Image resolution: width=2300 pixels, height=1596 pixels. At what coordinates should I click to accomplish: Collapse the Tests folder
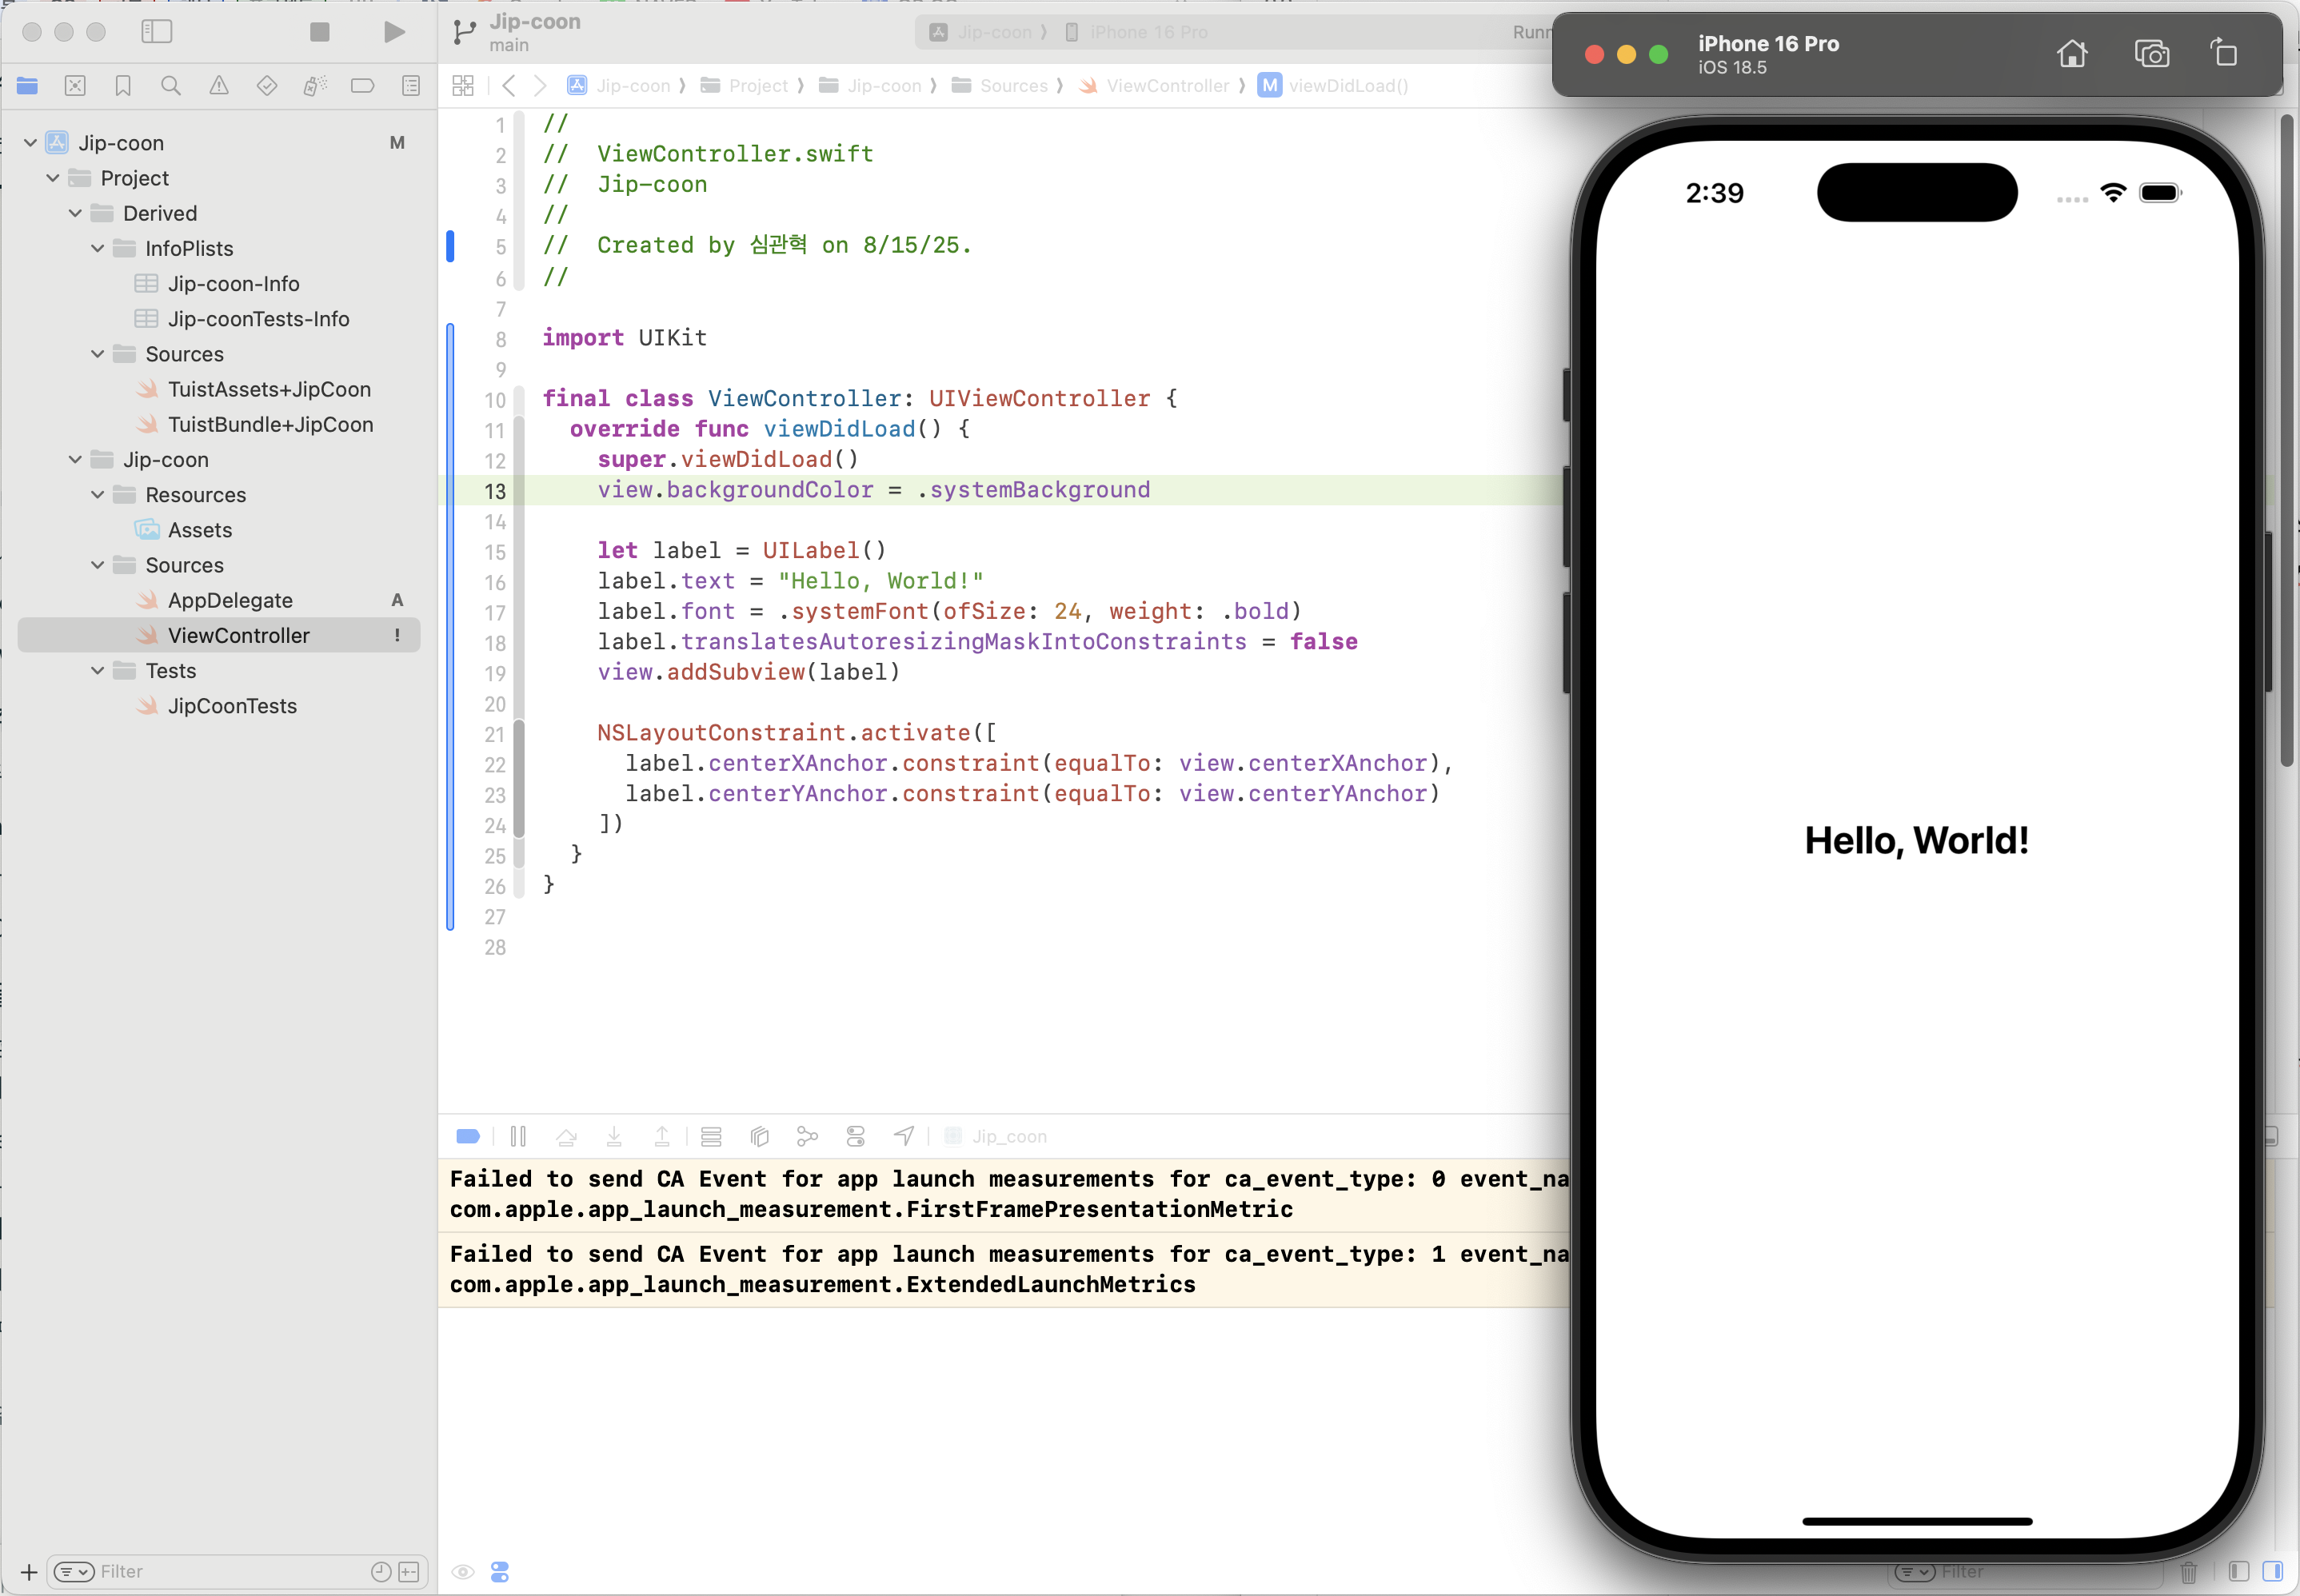click(97, 671)
